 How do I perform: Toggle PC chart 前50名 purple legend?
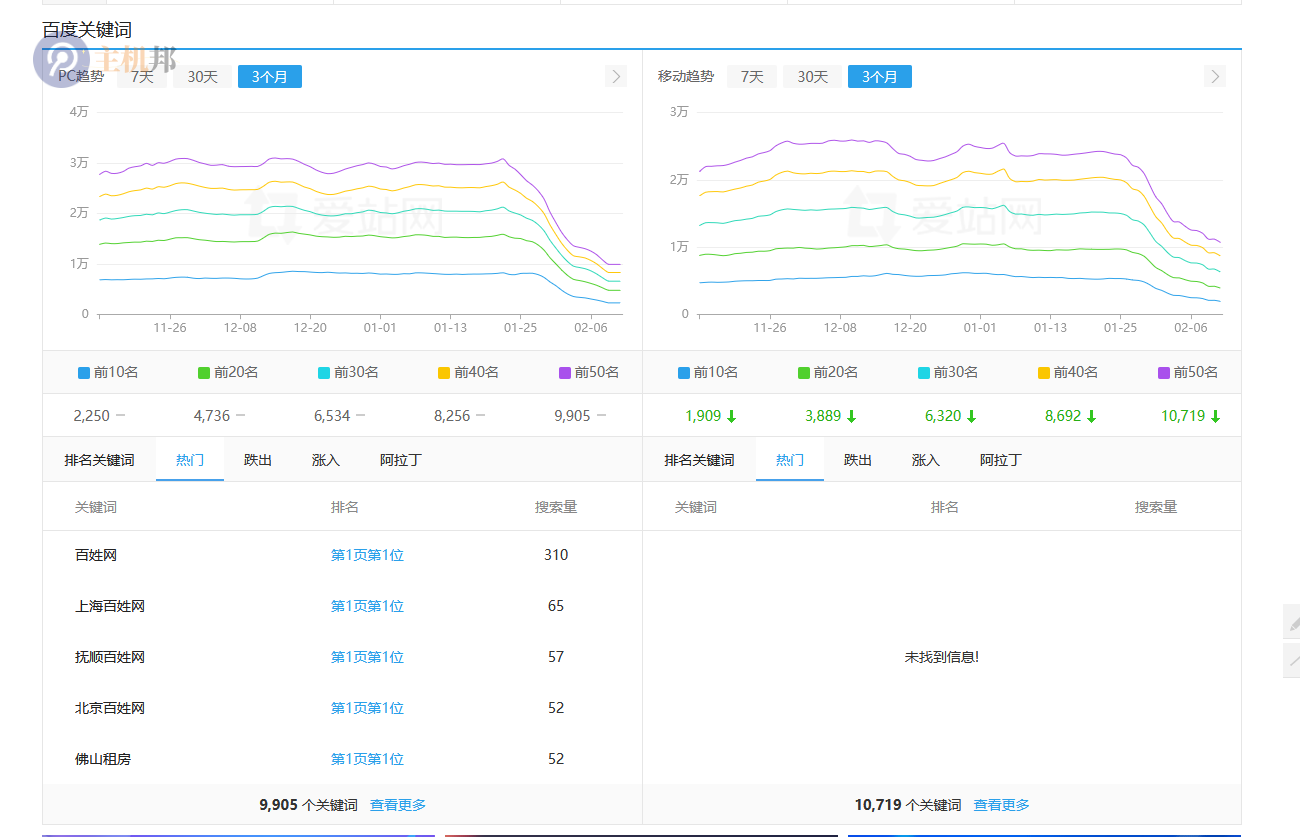tap(588, 372)
